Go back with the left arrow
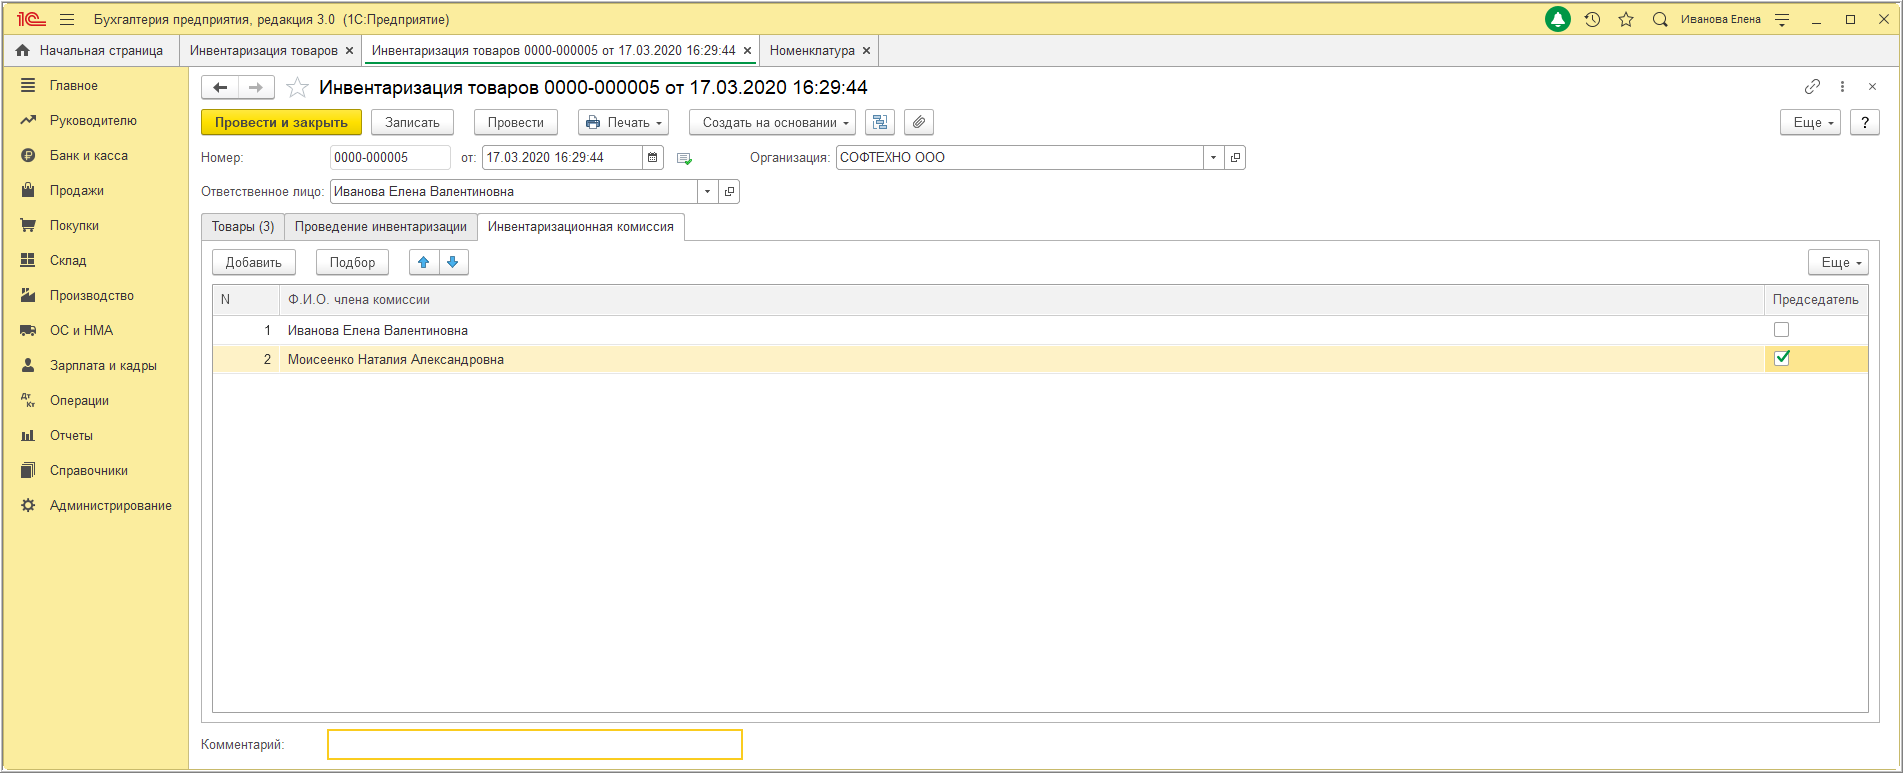 [220, 88]
